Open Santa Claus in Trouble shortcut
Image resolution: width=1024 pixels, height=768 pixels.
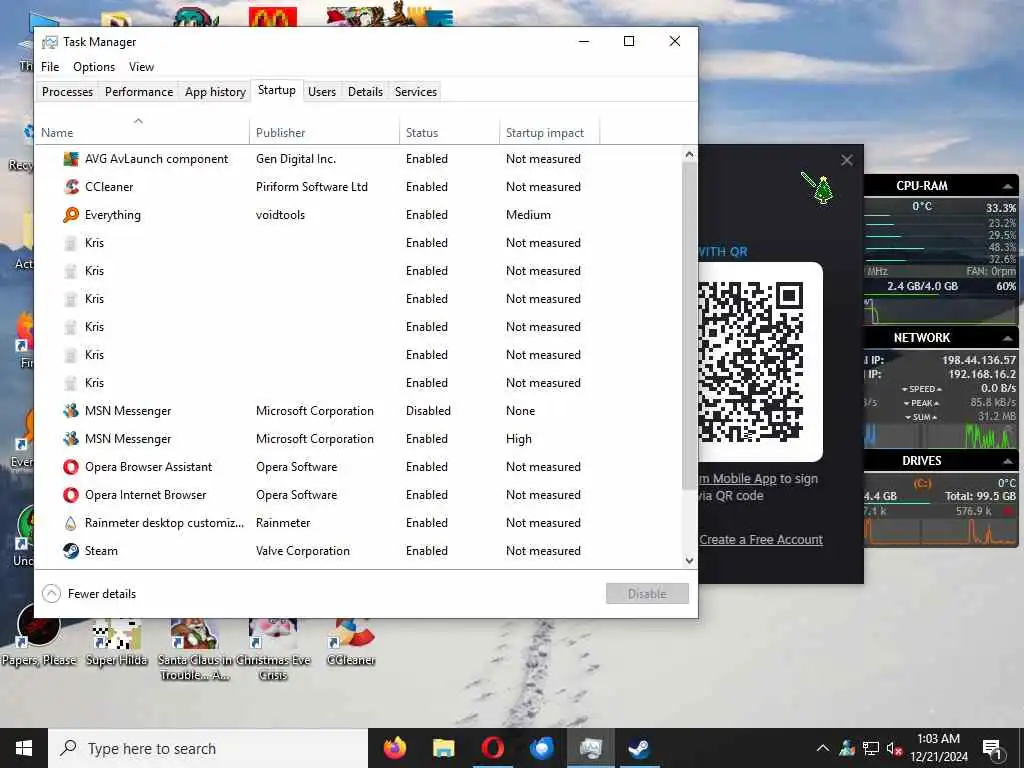pos(195,649)
